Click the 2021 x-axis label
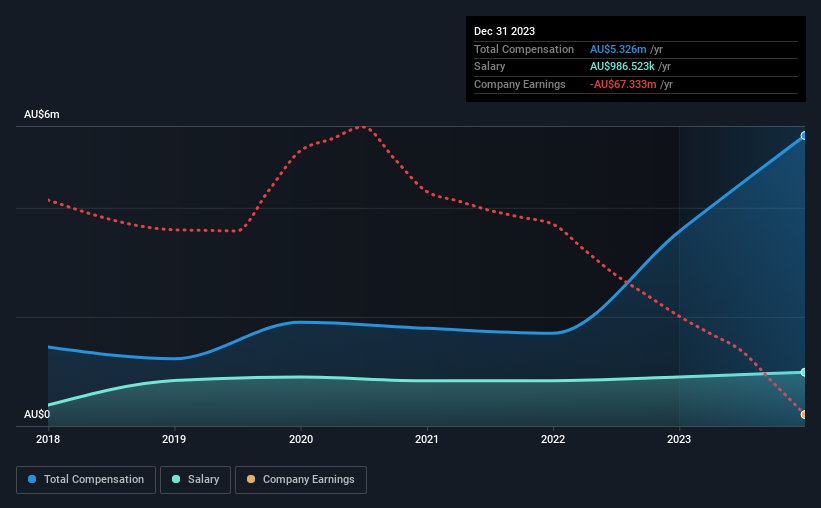 coord(427,439)
